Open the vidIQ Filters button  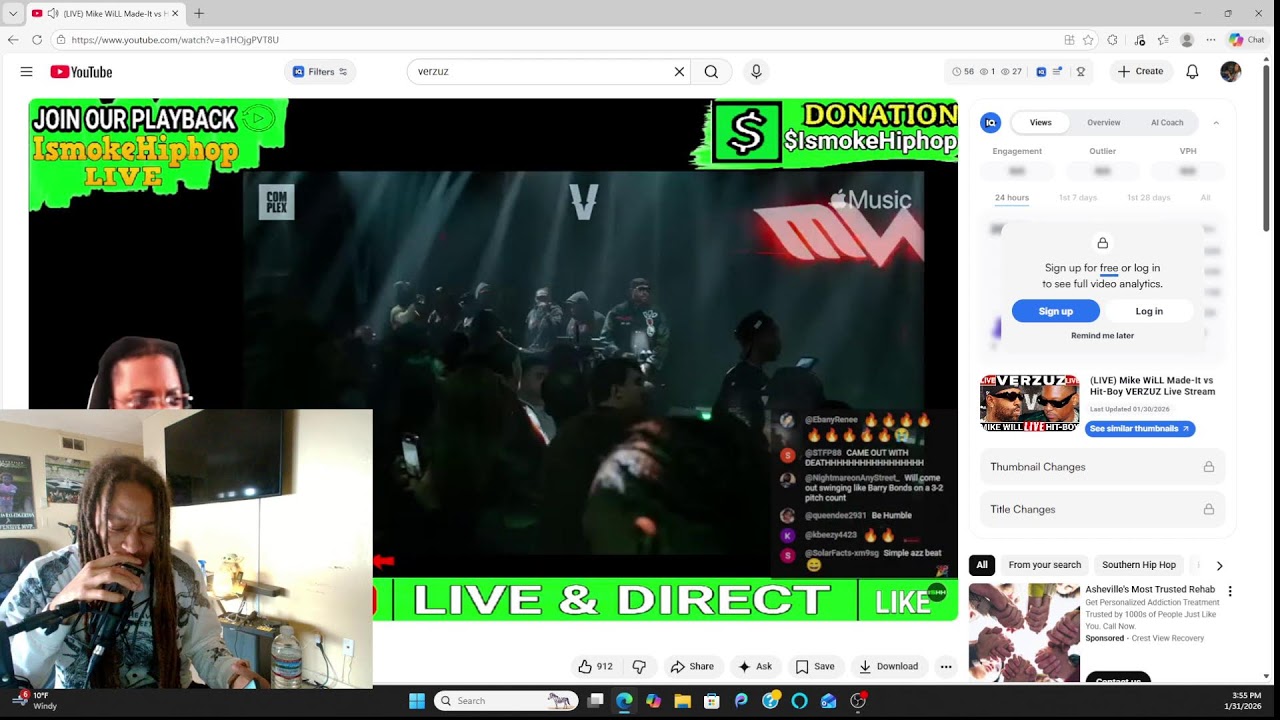point(320,72)
